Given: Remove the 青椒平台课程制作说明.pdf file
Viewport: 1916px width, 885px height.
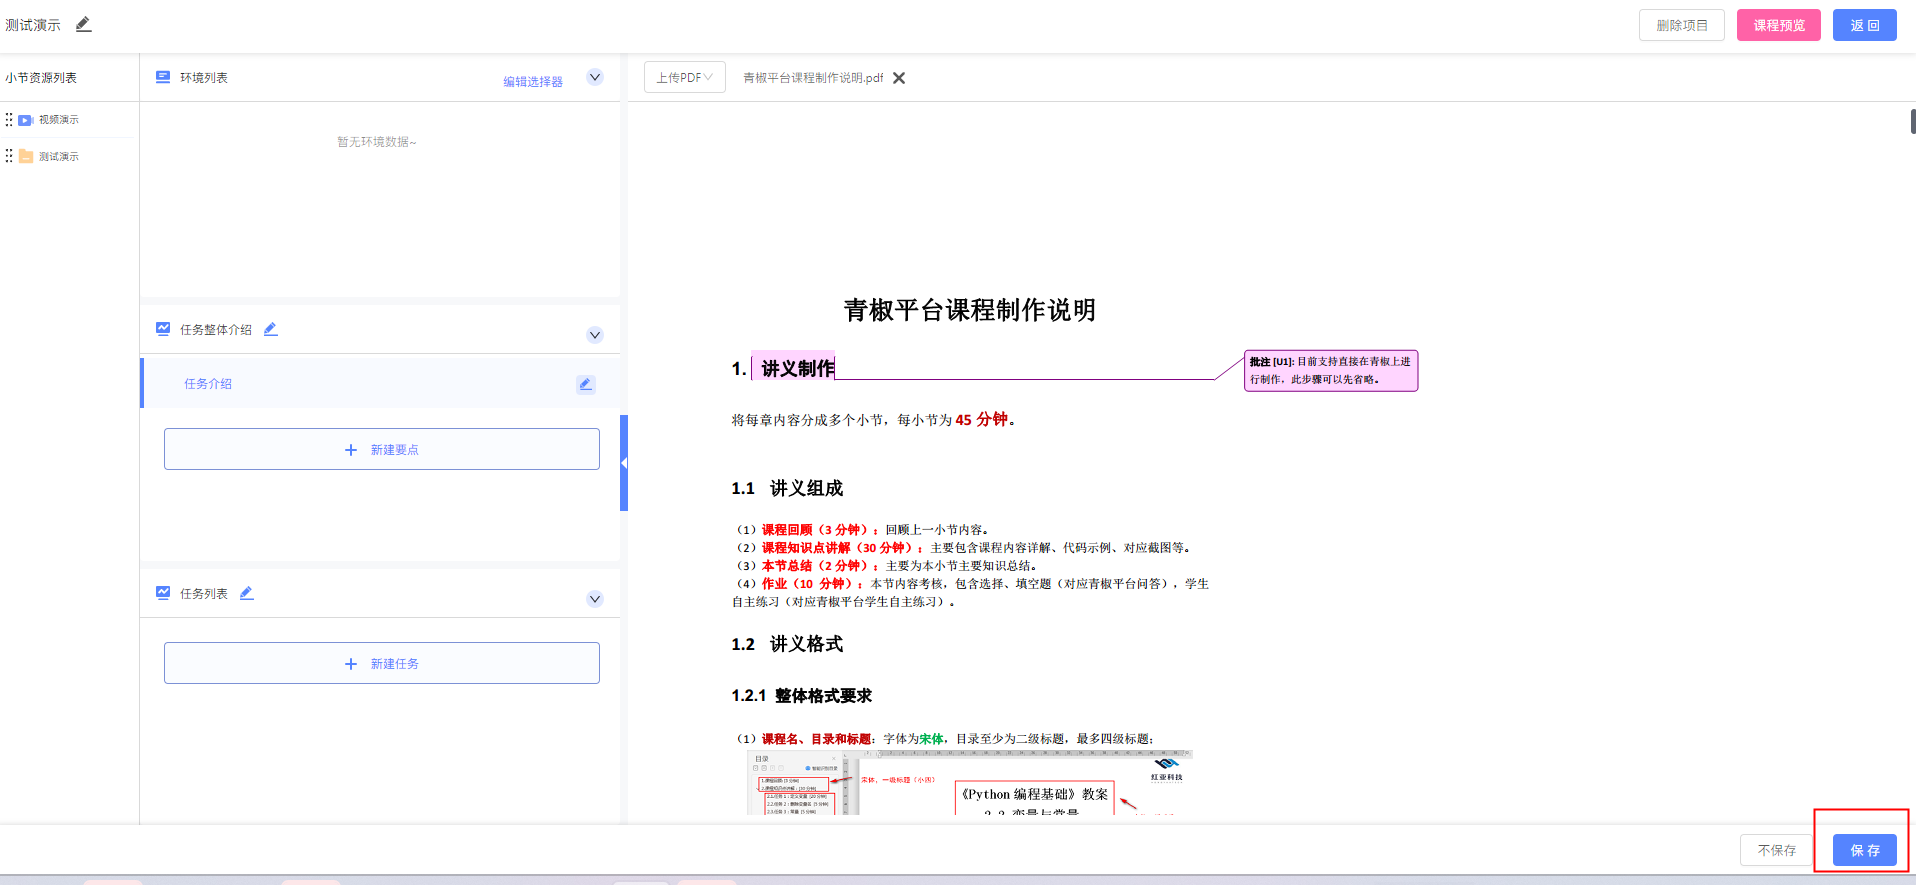Looking at the screenshot, I should (899, 78).
